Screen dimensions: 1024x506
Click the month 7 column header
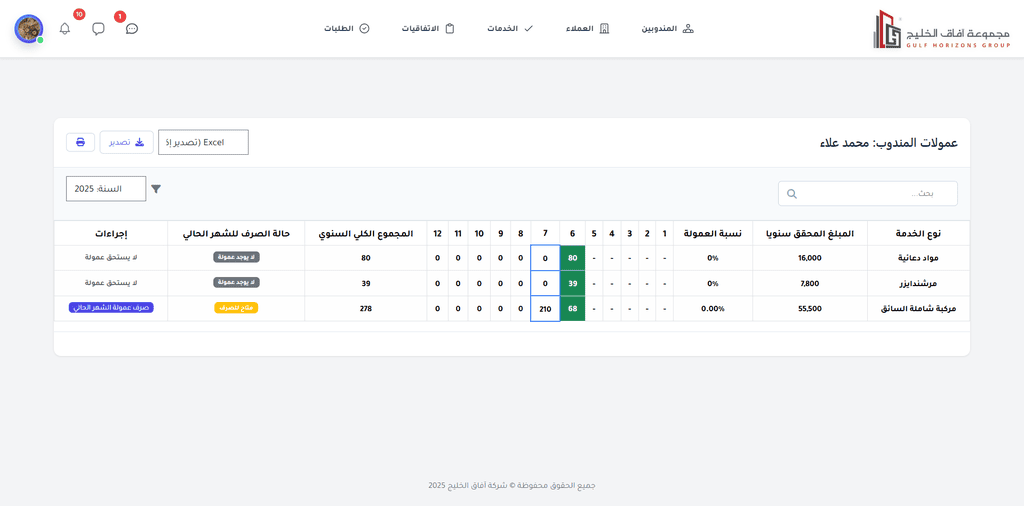(x=545, y=233)
